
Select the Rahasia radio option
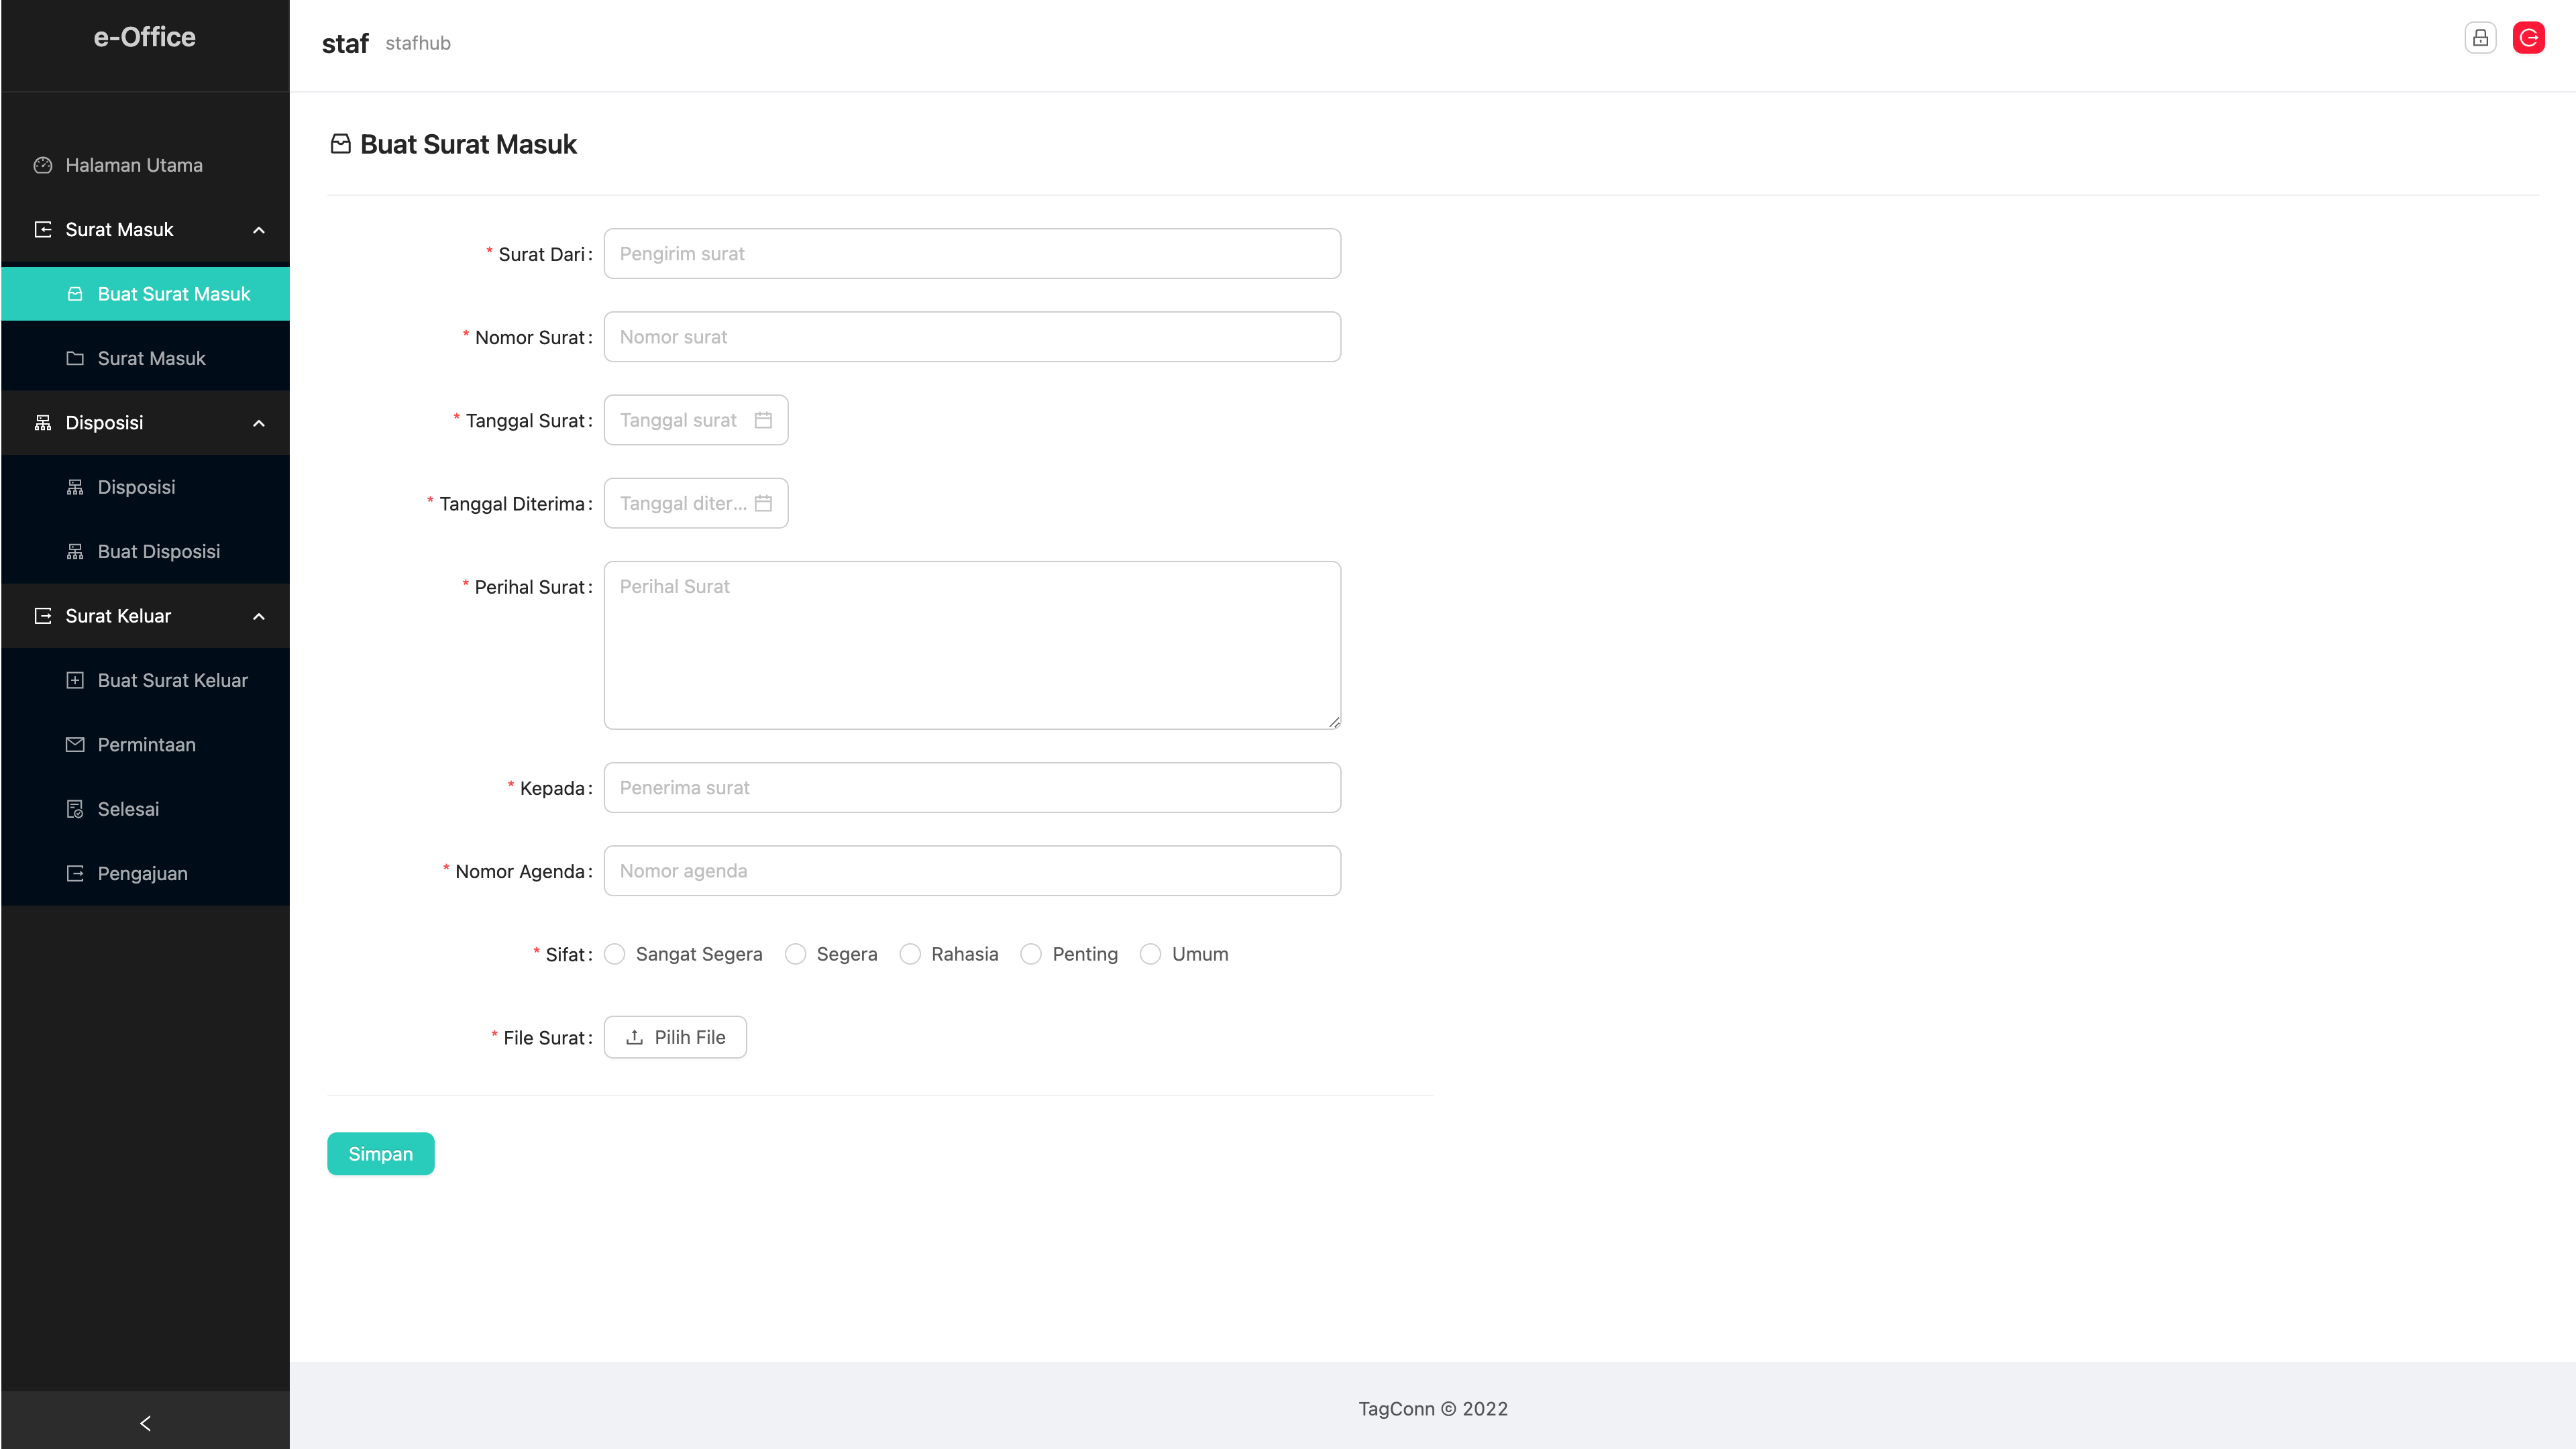coord(910,954)
